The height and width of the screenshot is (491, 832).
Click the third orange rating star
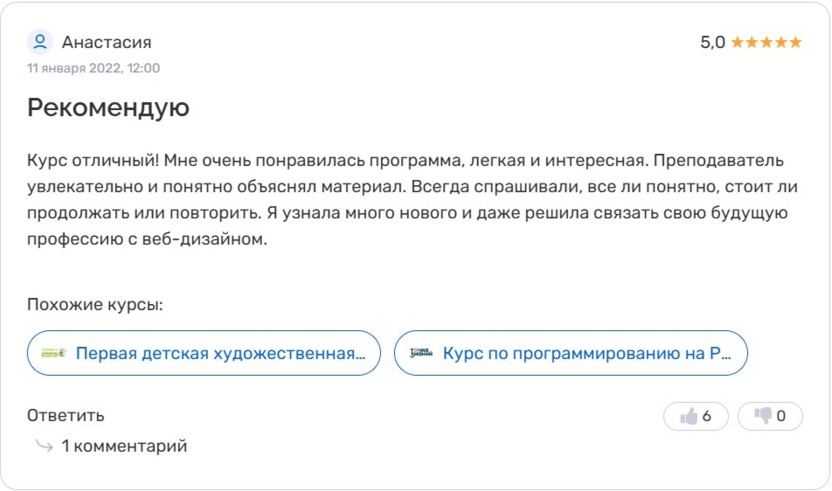tap(766, 43)
